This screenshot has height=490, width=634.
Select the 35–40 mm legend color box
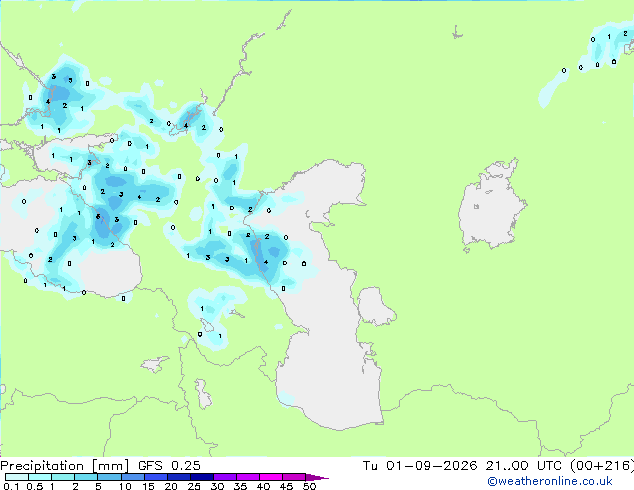click(x=248, y=477)
